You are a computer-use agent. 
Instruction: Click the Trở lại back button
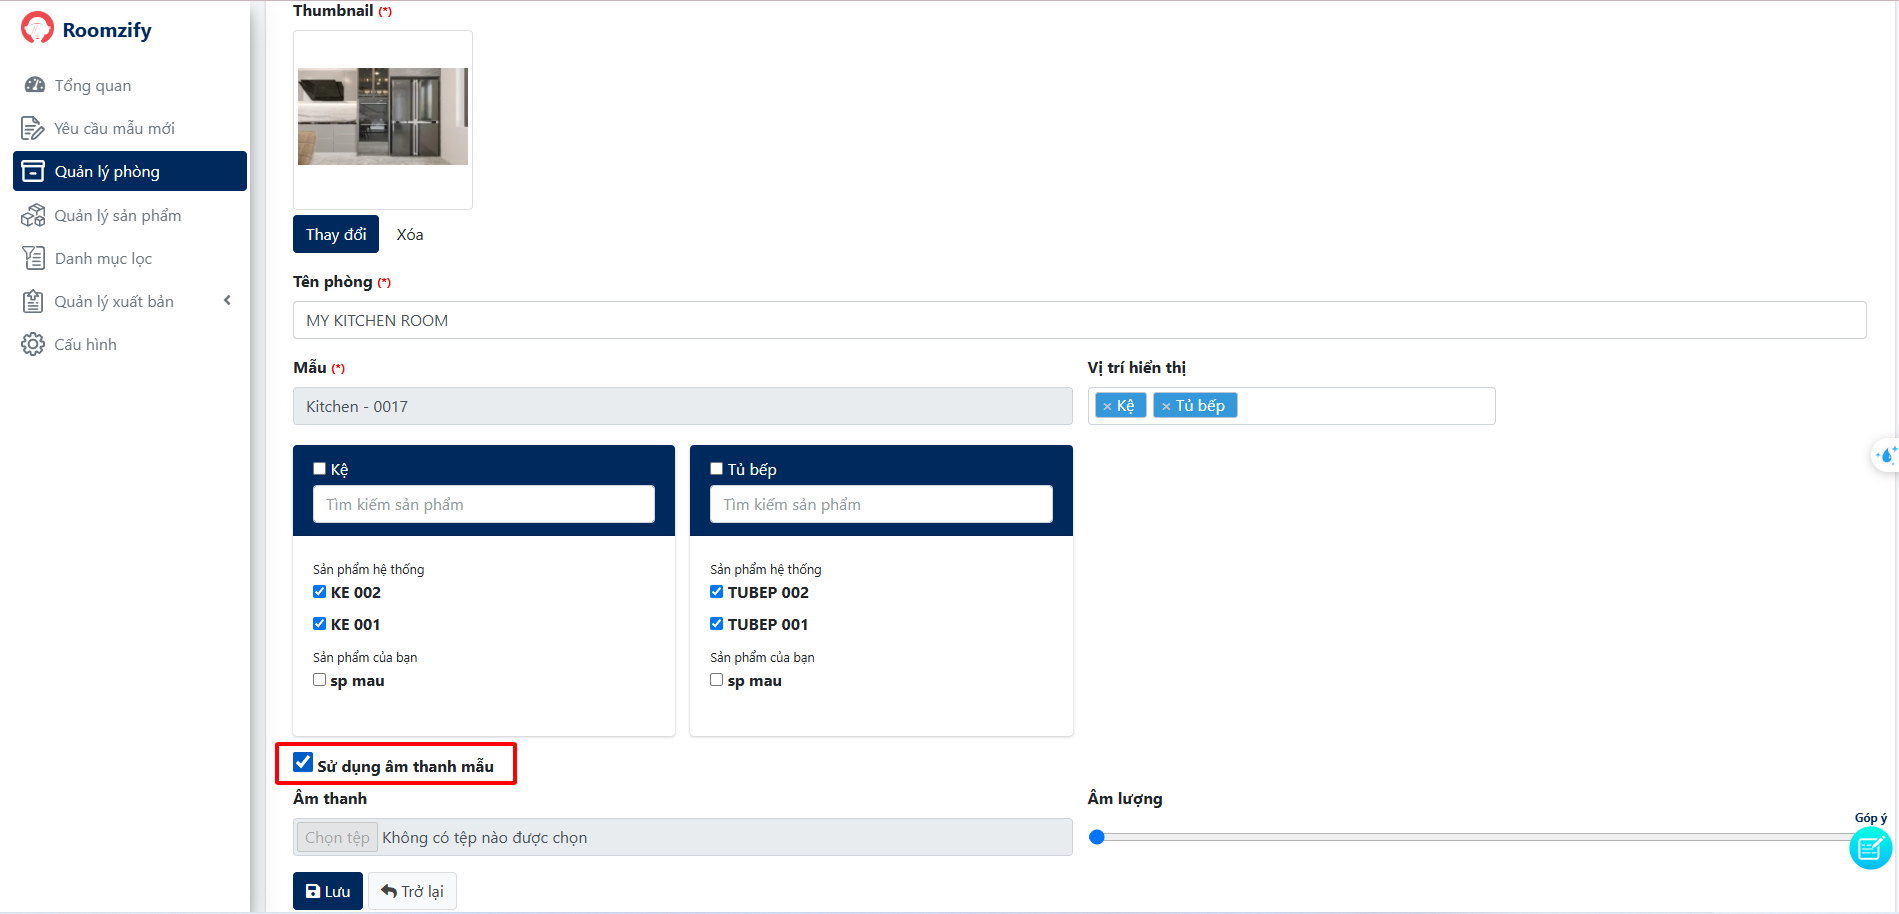(412, 891)
